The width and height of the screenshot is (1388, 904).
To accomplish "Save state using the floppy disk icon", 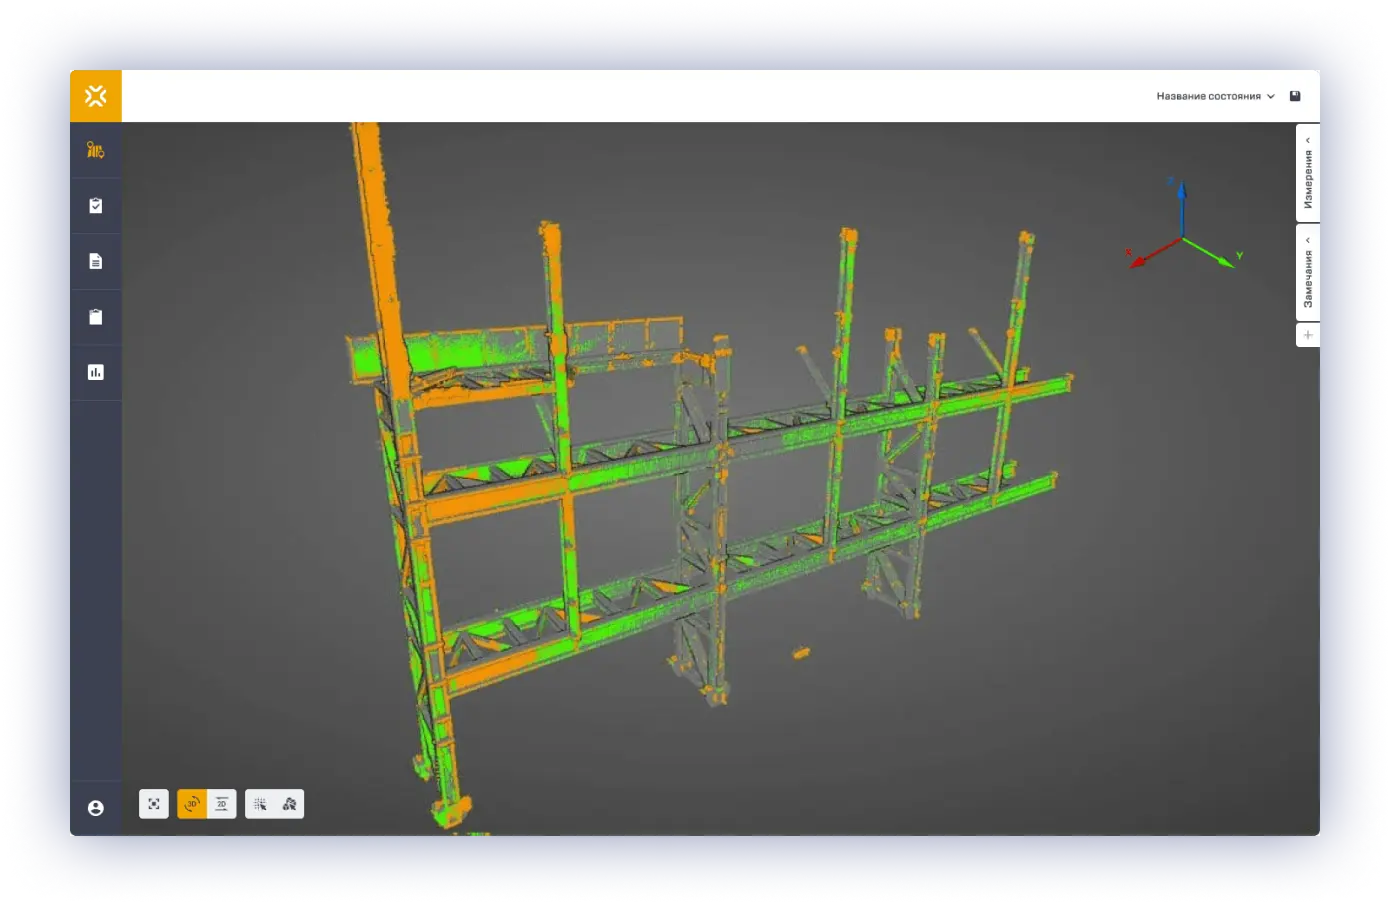I will [x=1295, y=96].
